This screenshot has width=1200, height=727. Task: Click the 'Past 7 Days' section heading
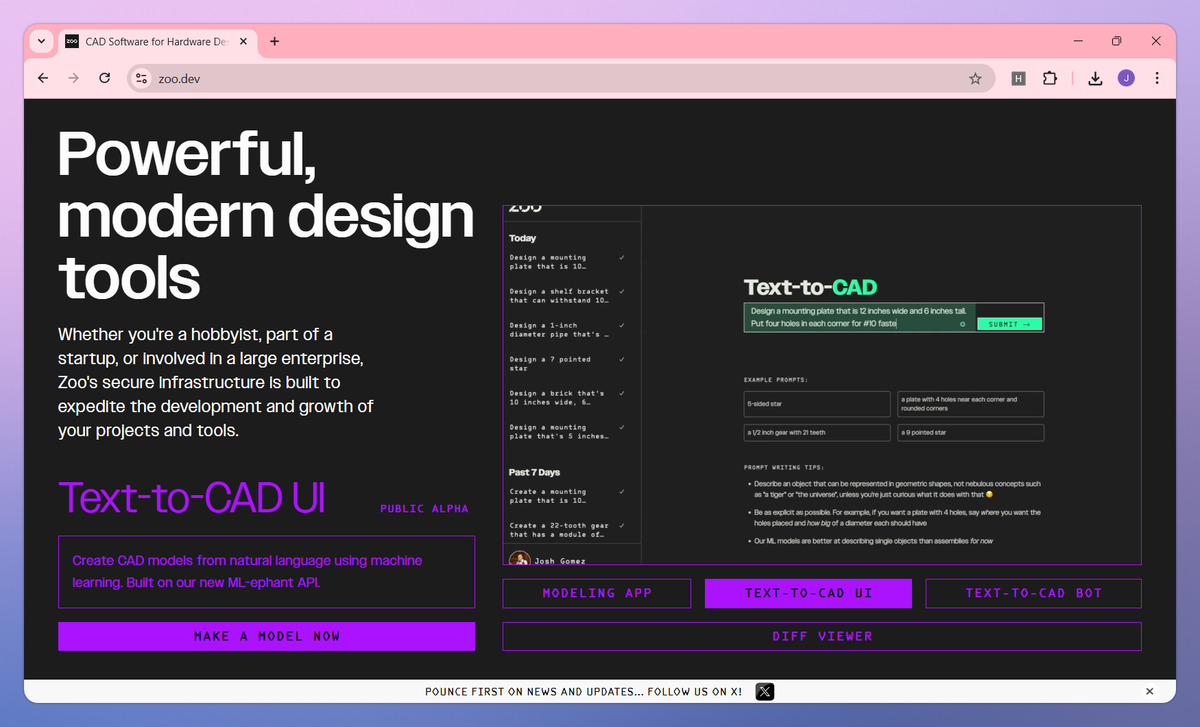(534, 472)
